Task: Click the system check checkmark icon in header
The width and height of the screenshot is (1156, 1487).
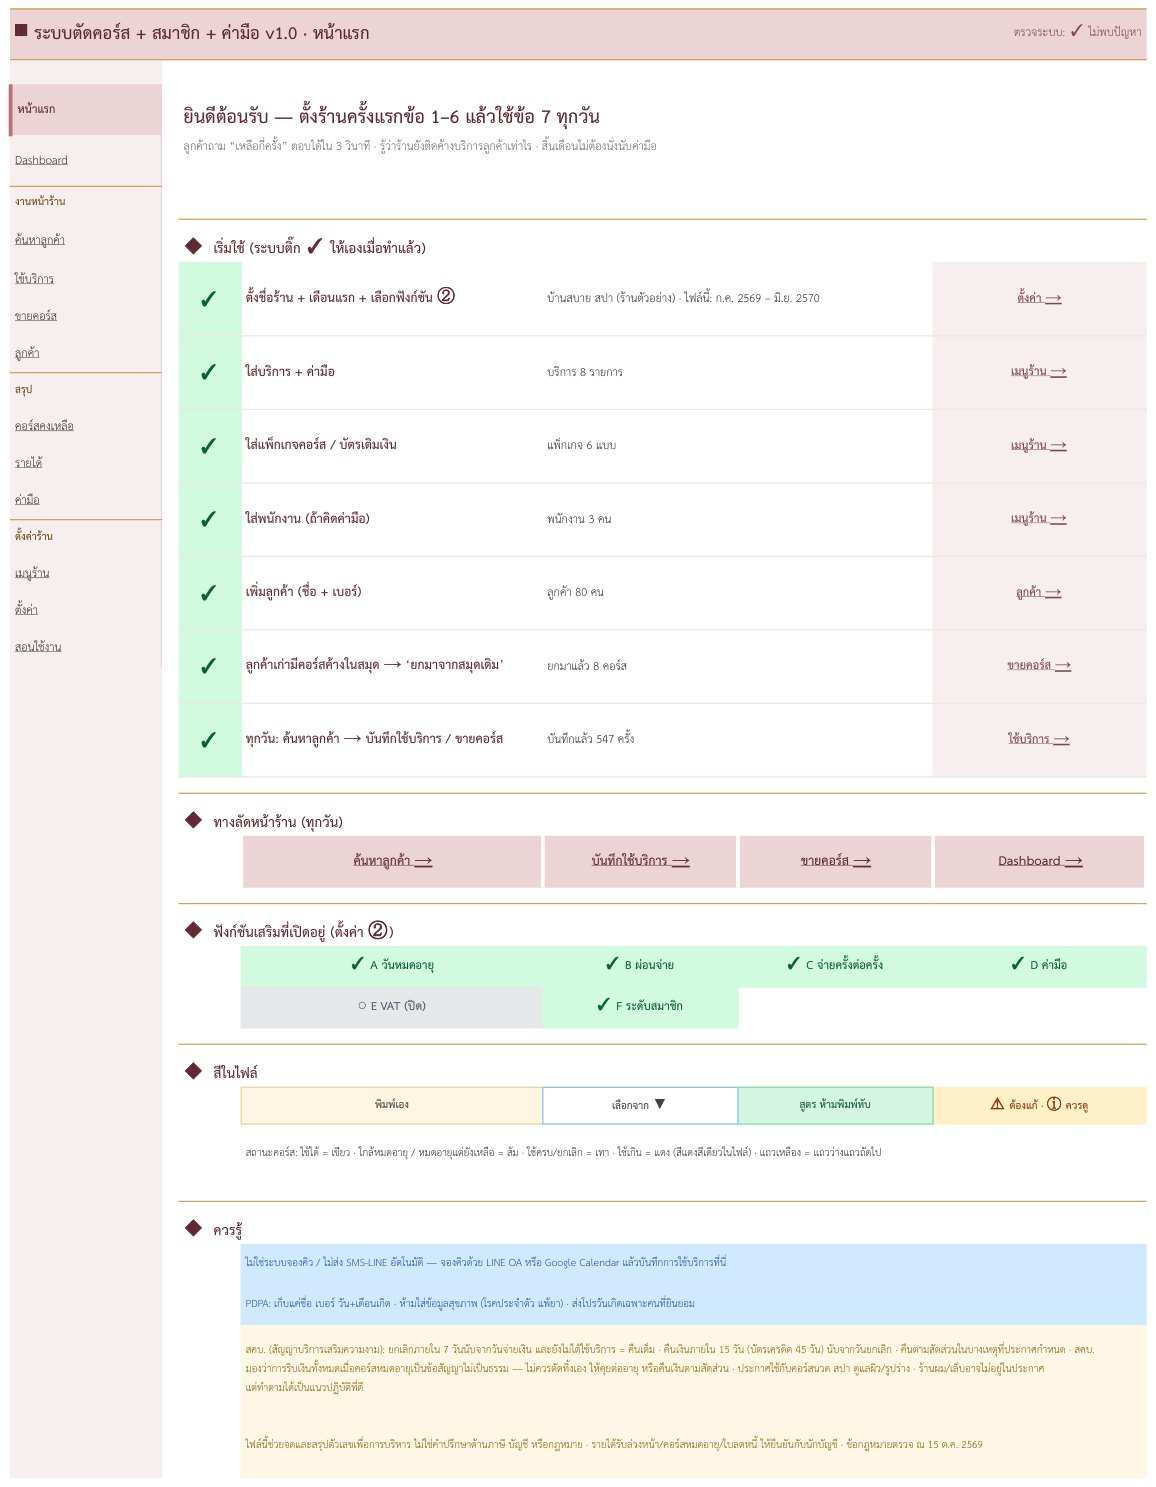Action: [x=1076, y=31]
